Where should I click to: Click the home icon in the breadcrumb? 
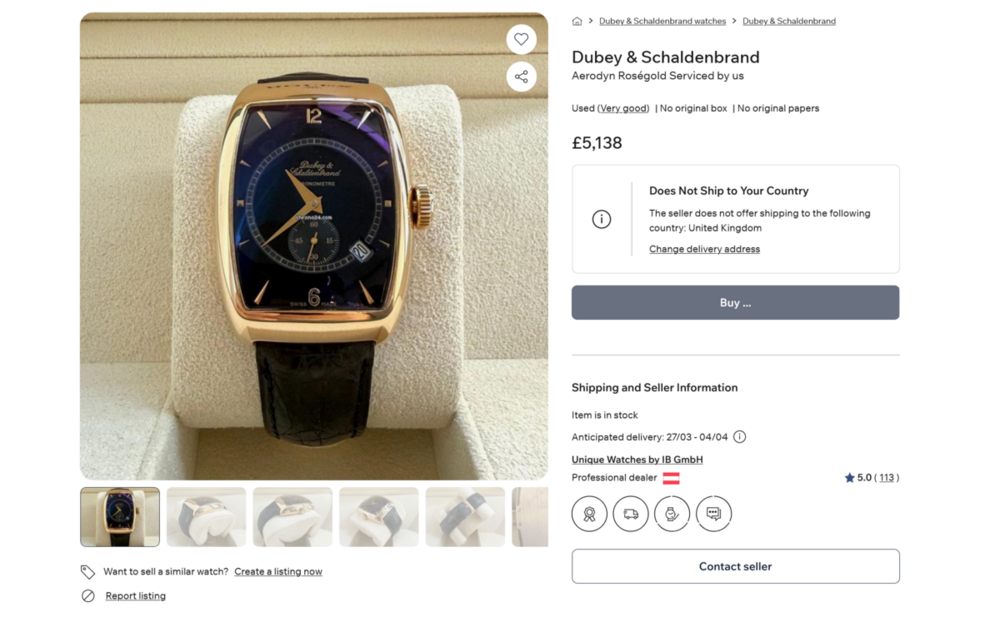(x=577, y=20)
